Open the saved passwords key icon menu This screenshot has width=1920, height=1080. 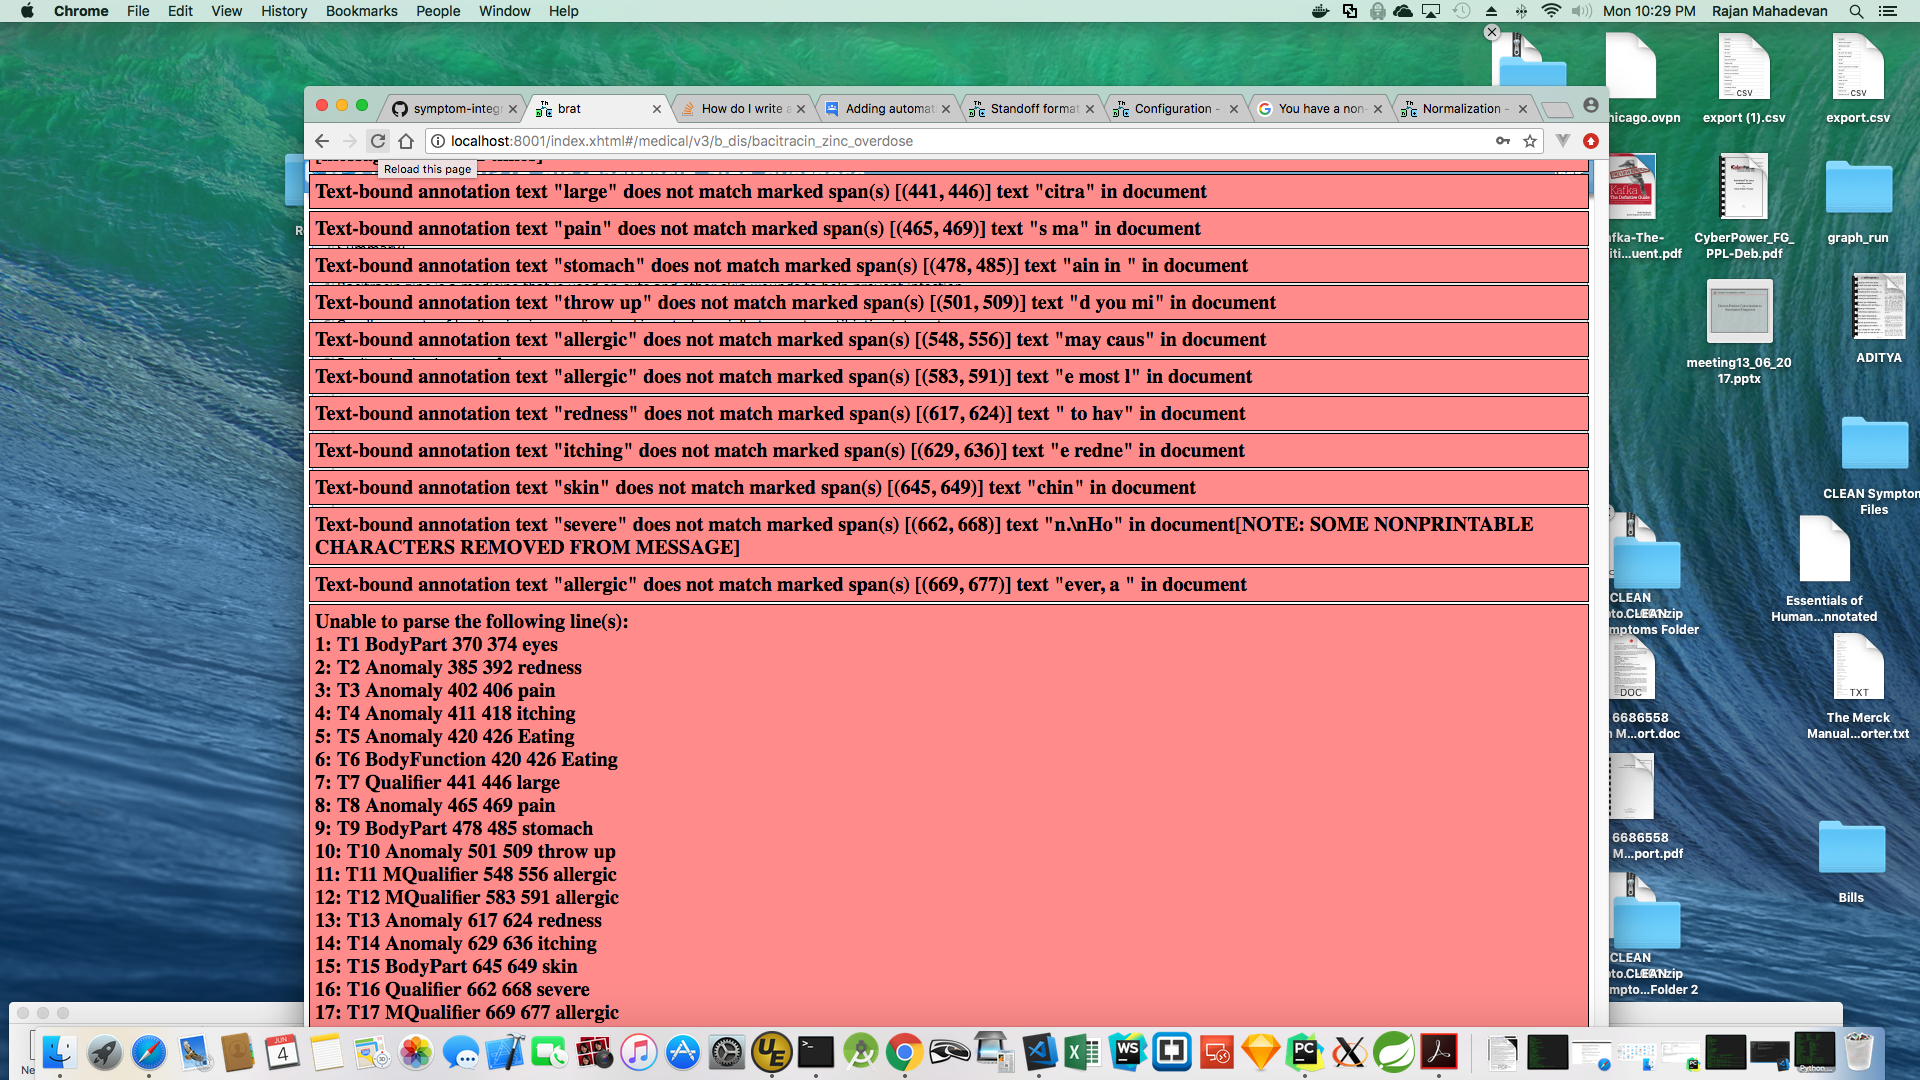(1503, 141)
